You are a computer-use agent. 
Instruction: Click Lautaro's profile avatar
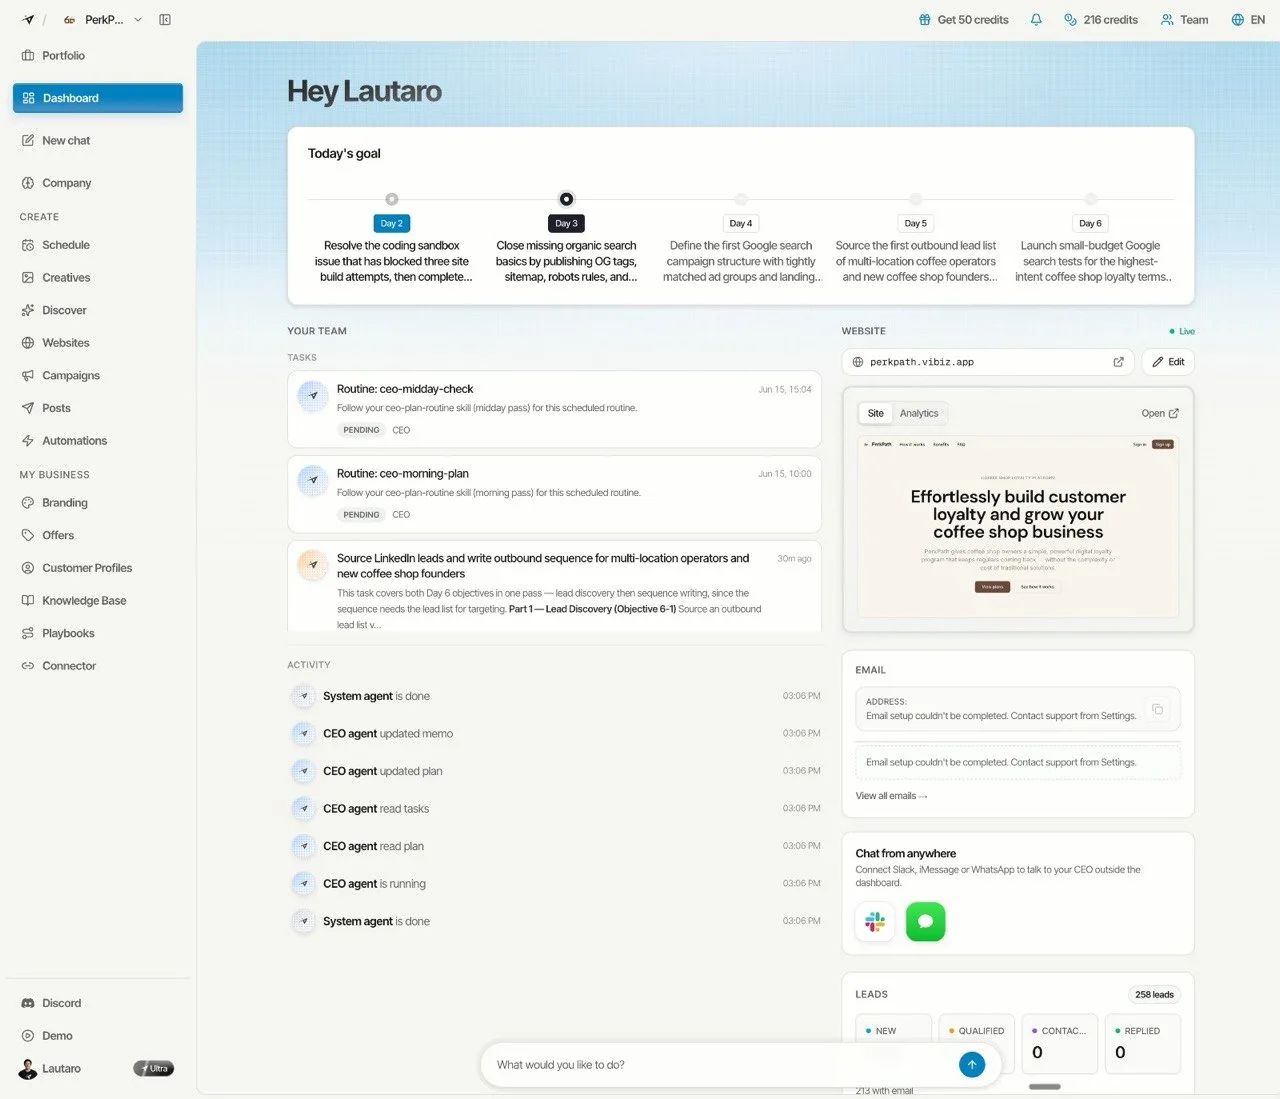pos(28,1069)
